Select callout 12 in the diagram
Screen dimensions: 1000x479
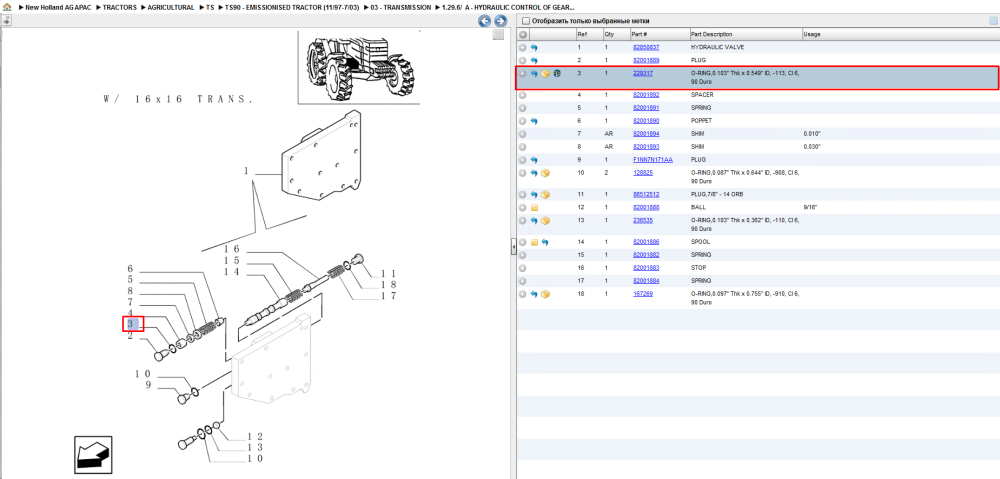pos(255,437)
